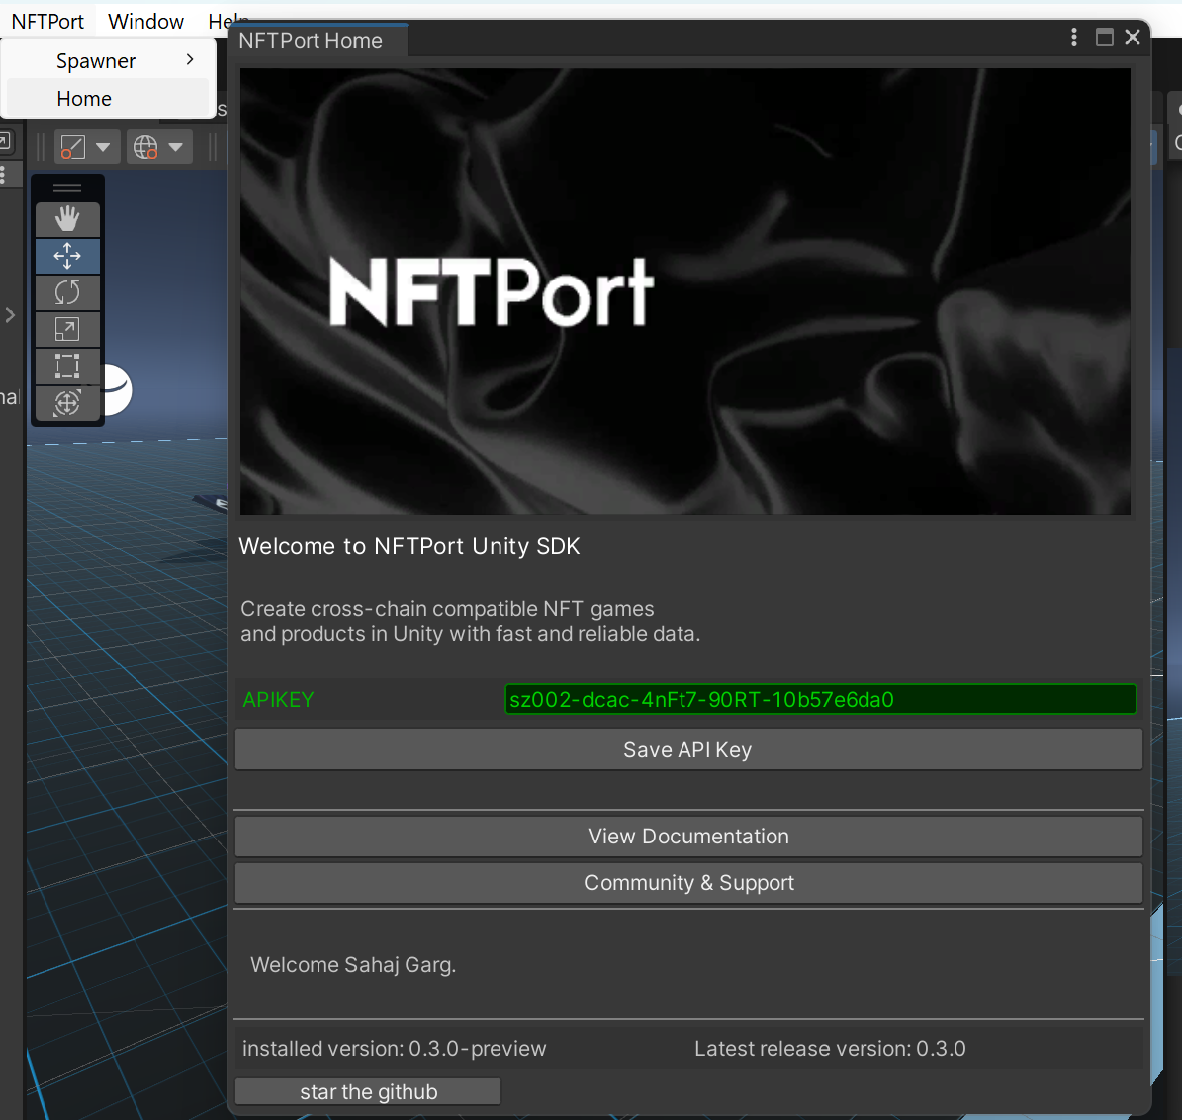
Task: Select the Scale tool
Action: (67, 329)
